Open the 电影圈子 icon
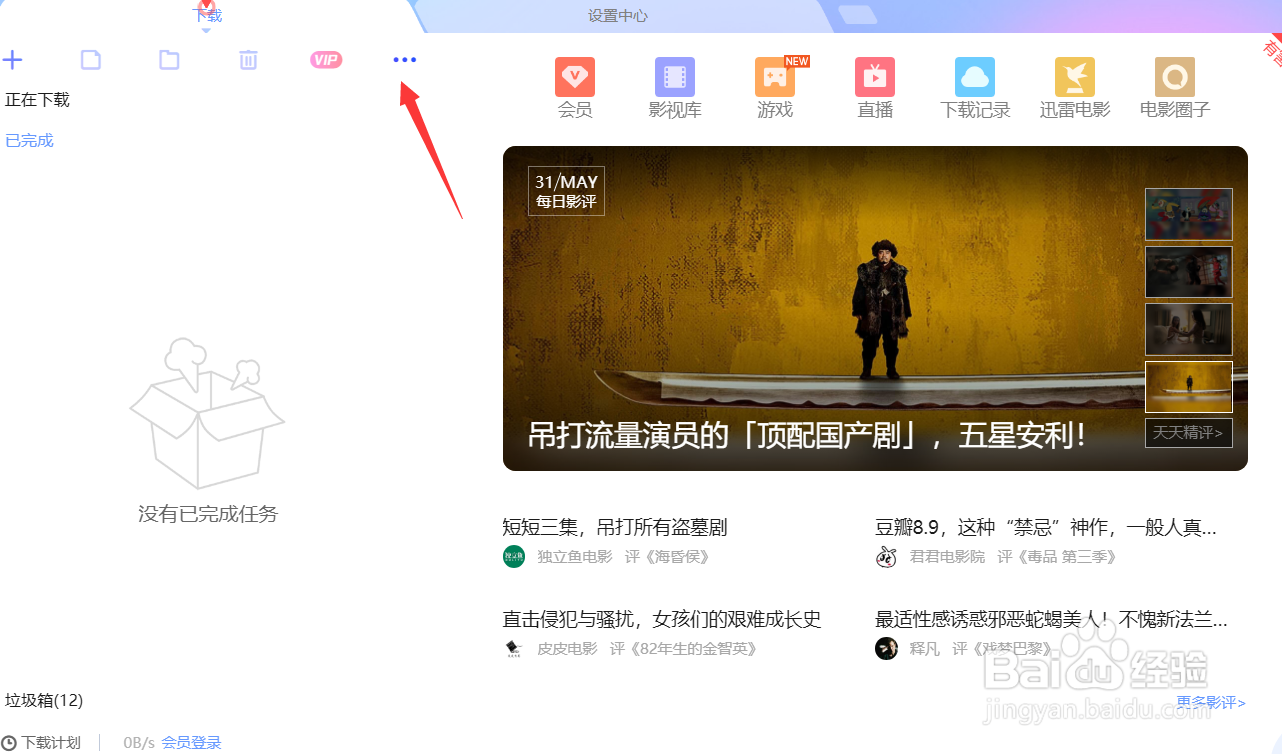The height and width of the screenshot is (754, 1282). pos(1175,77)
